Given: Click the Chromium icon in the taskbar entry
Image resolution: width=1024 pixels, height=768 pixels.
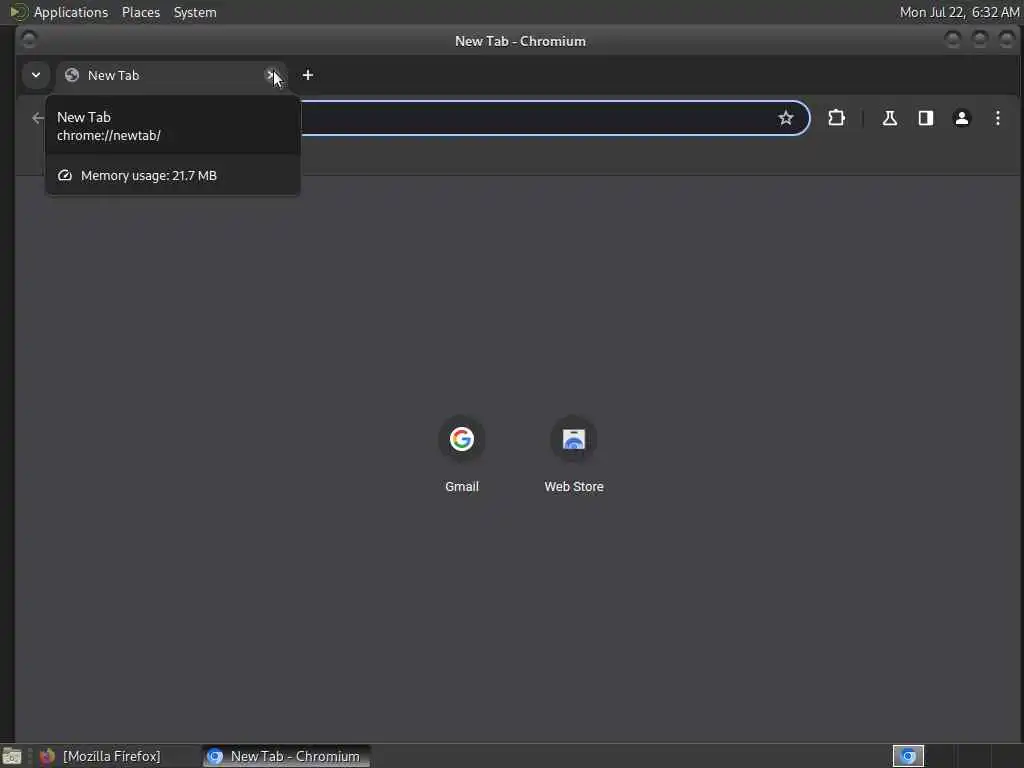Looking at the screenshot, I should [x=215, y=756].
